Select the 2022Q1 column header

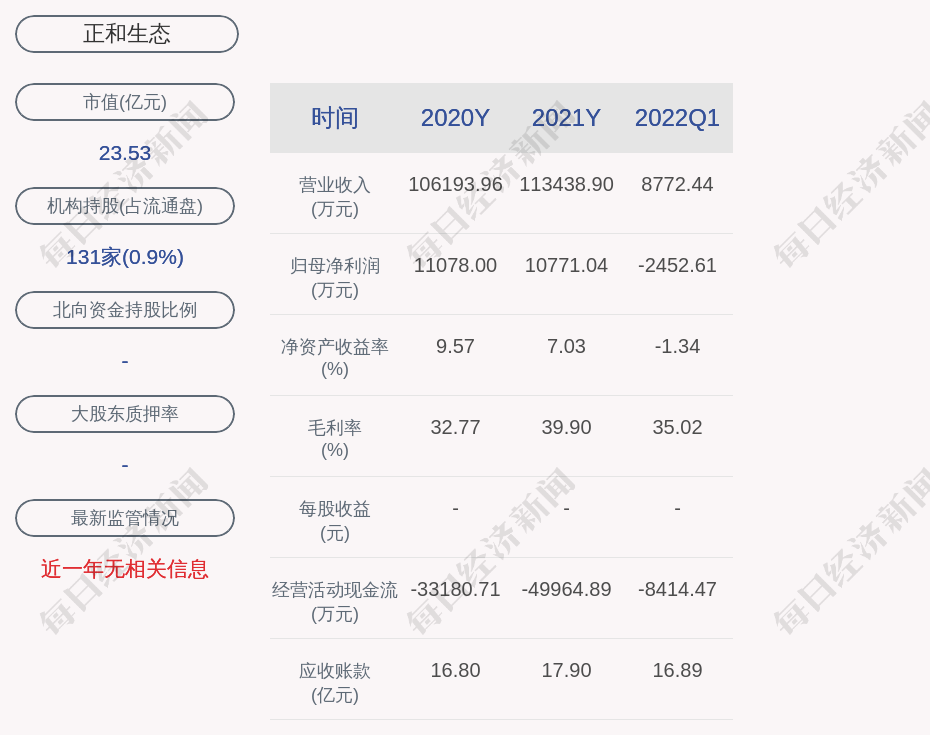[x=677, y=118]
